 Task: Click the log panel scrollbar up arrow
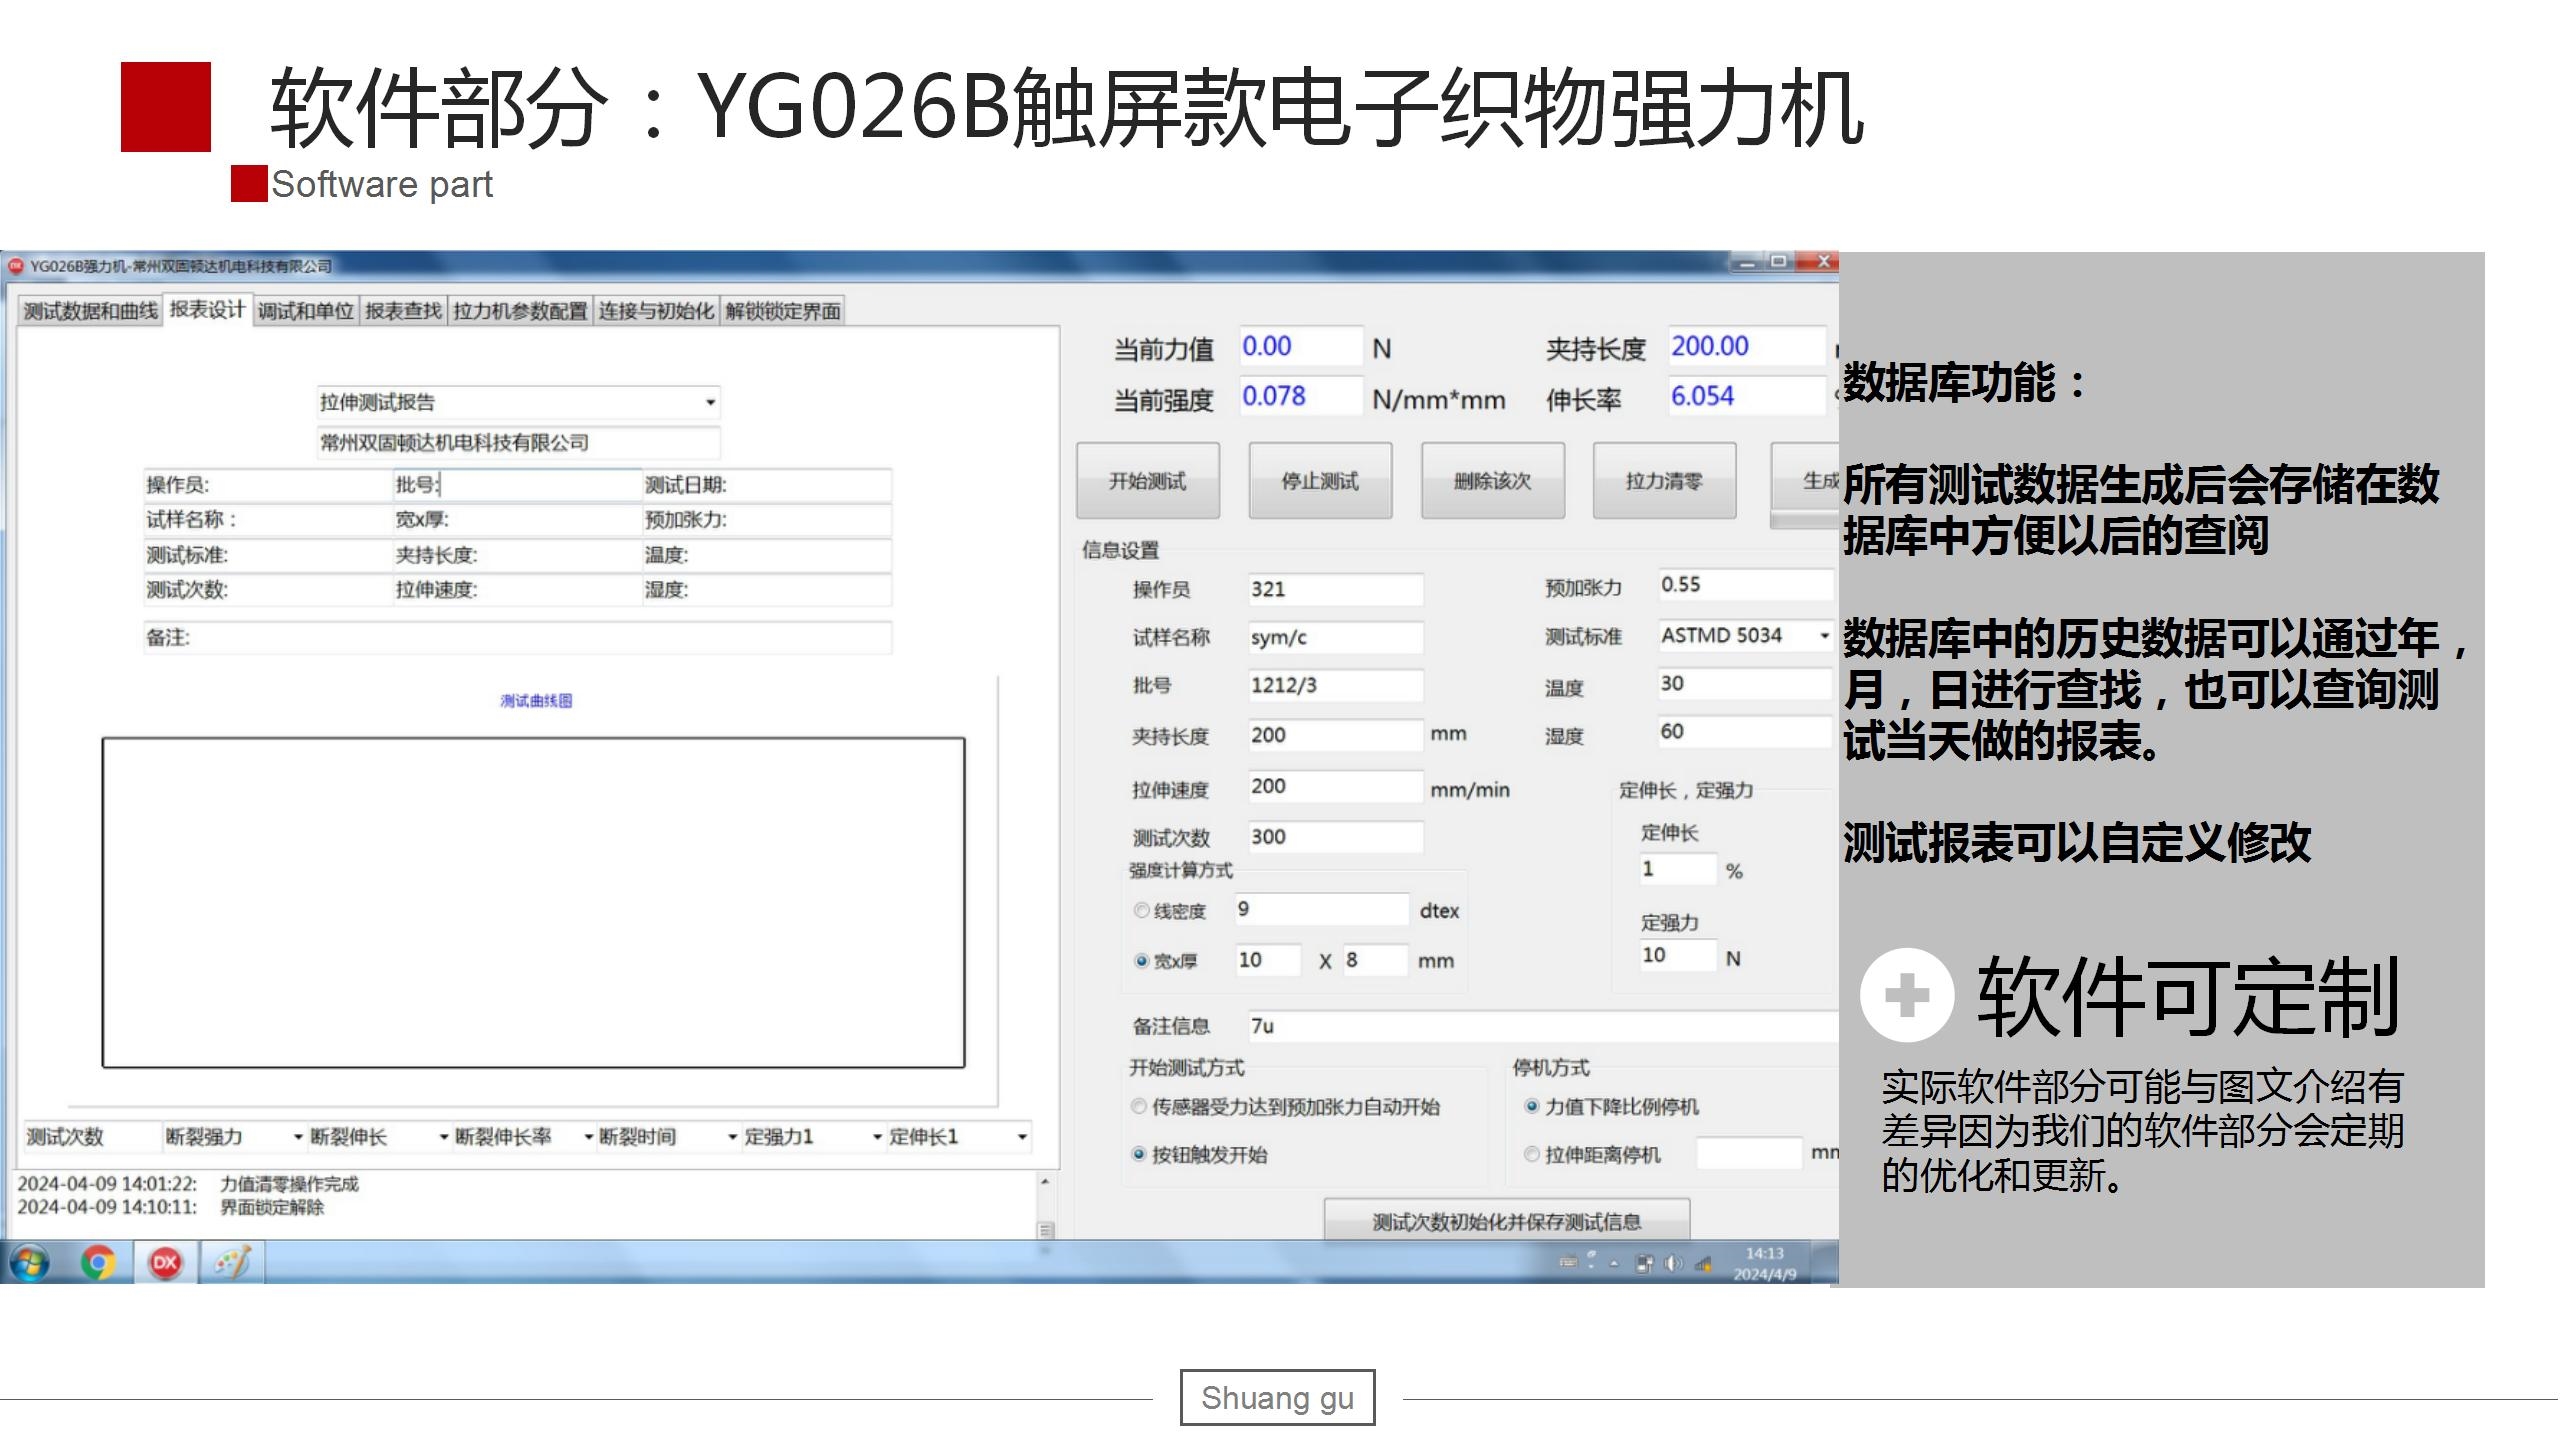pyautogui.click(x=1045, y=1182)
